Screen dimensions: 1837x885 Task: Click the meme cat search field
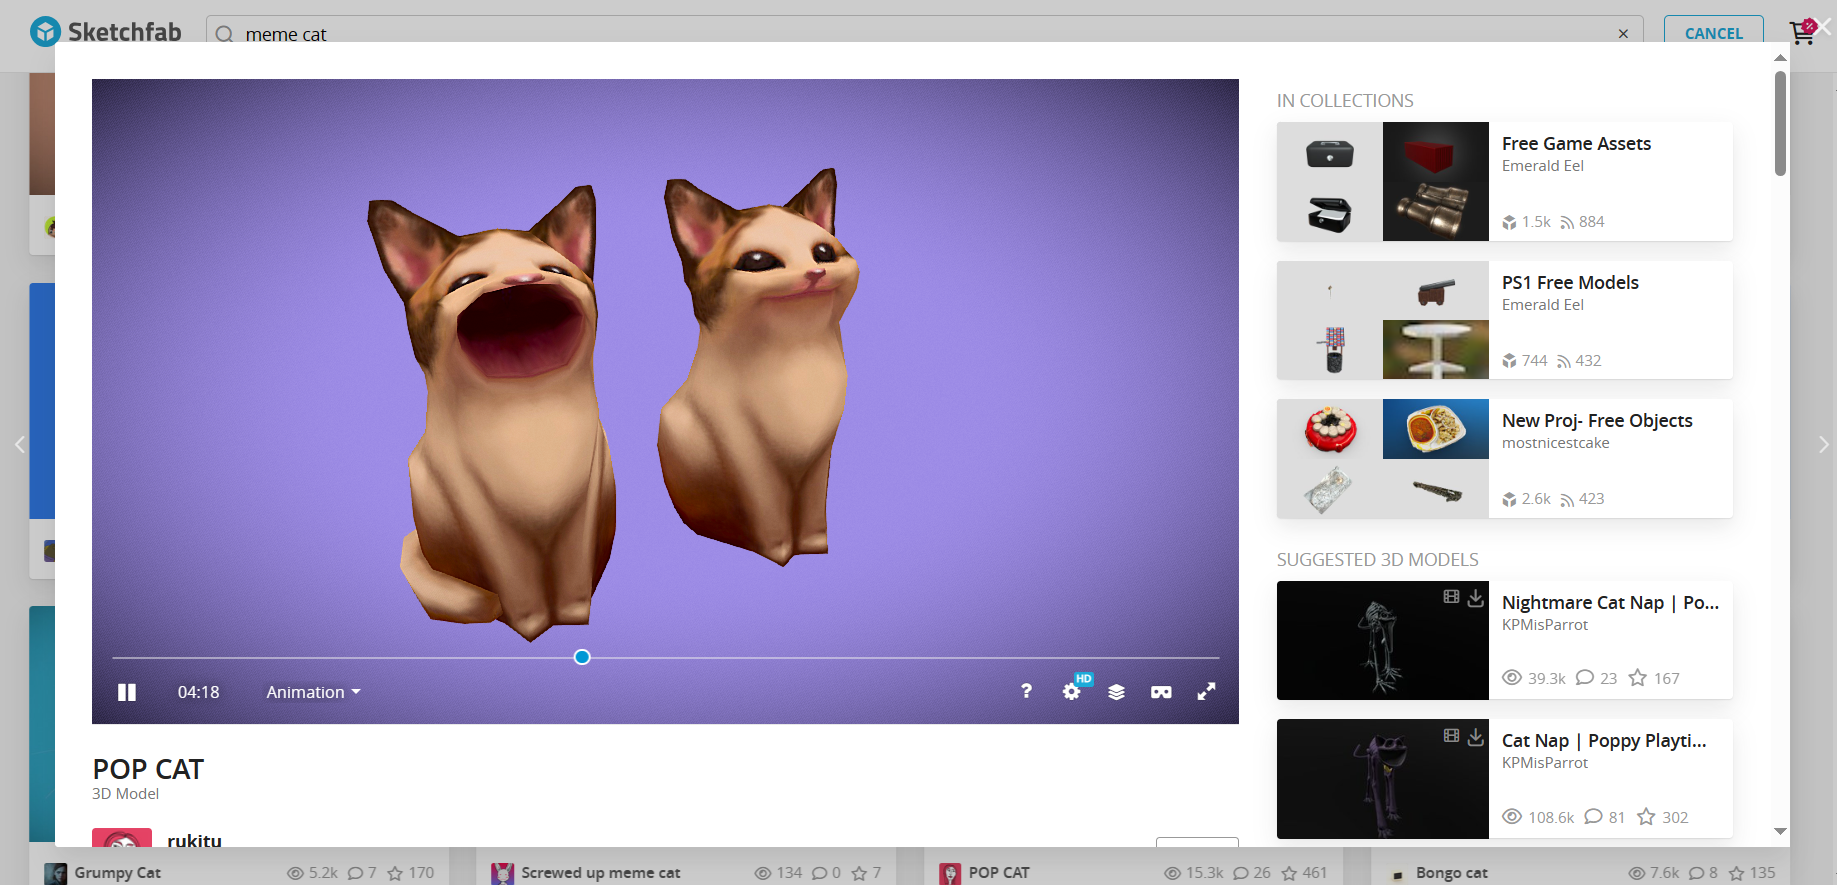[924, 34]
